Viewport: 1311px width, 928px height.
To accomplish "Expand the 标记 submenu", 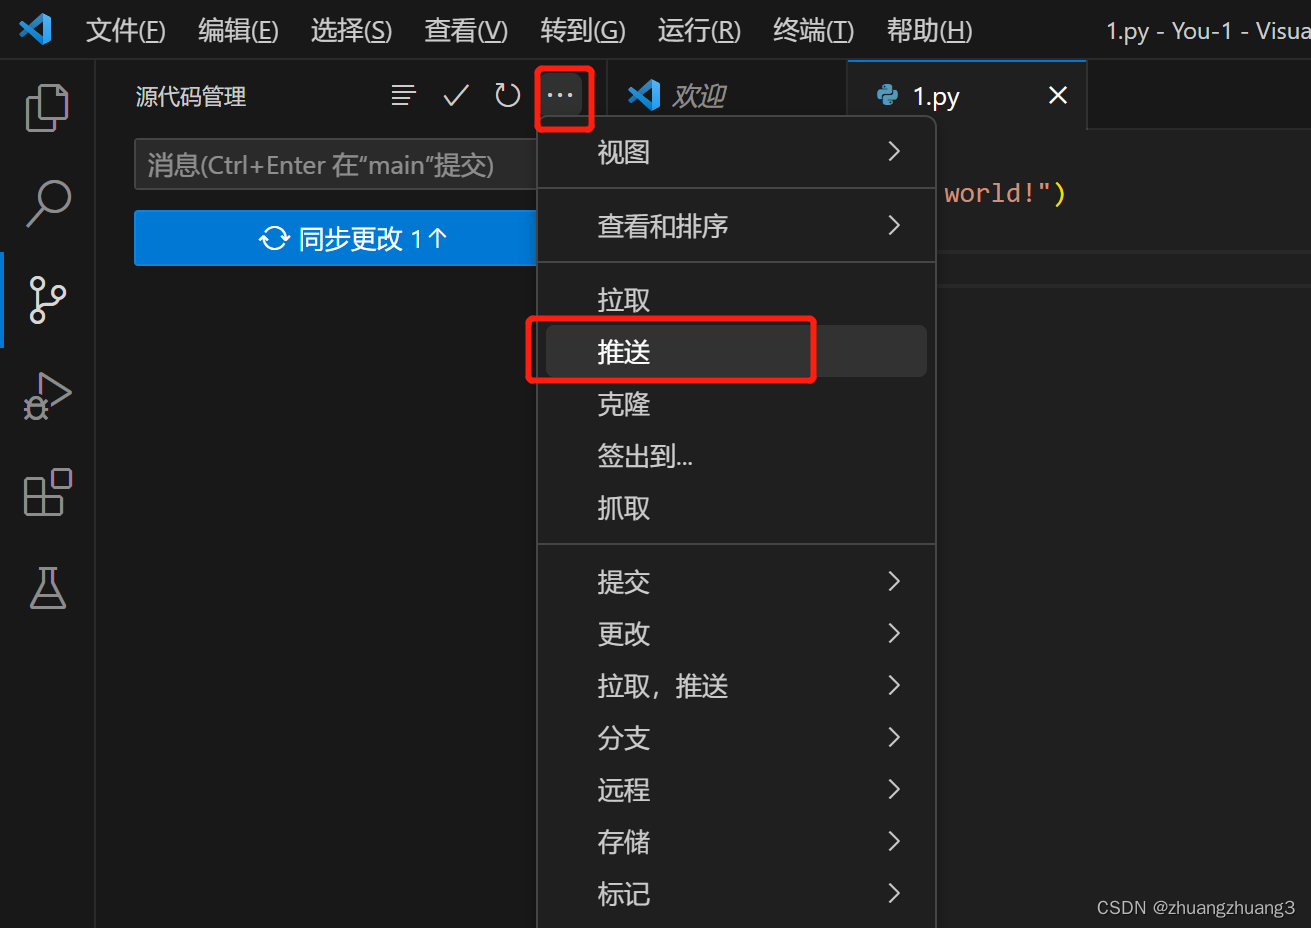I will pyautogui.click(x=736, y=894).
